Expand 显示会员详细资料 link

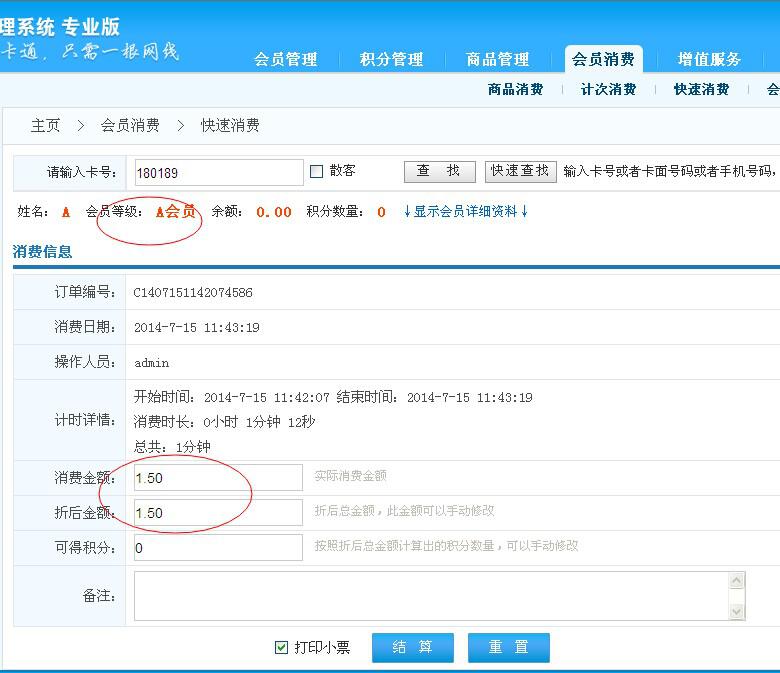pos(465,211)
